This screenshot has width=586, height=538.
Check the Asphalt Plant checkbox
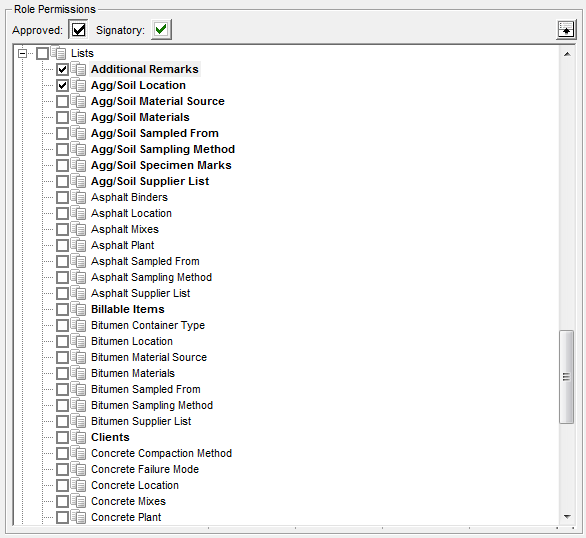coord(62,245)
